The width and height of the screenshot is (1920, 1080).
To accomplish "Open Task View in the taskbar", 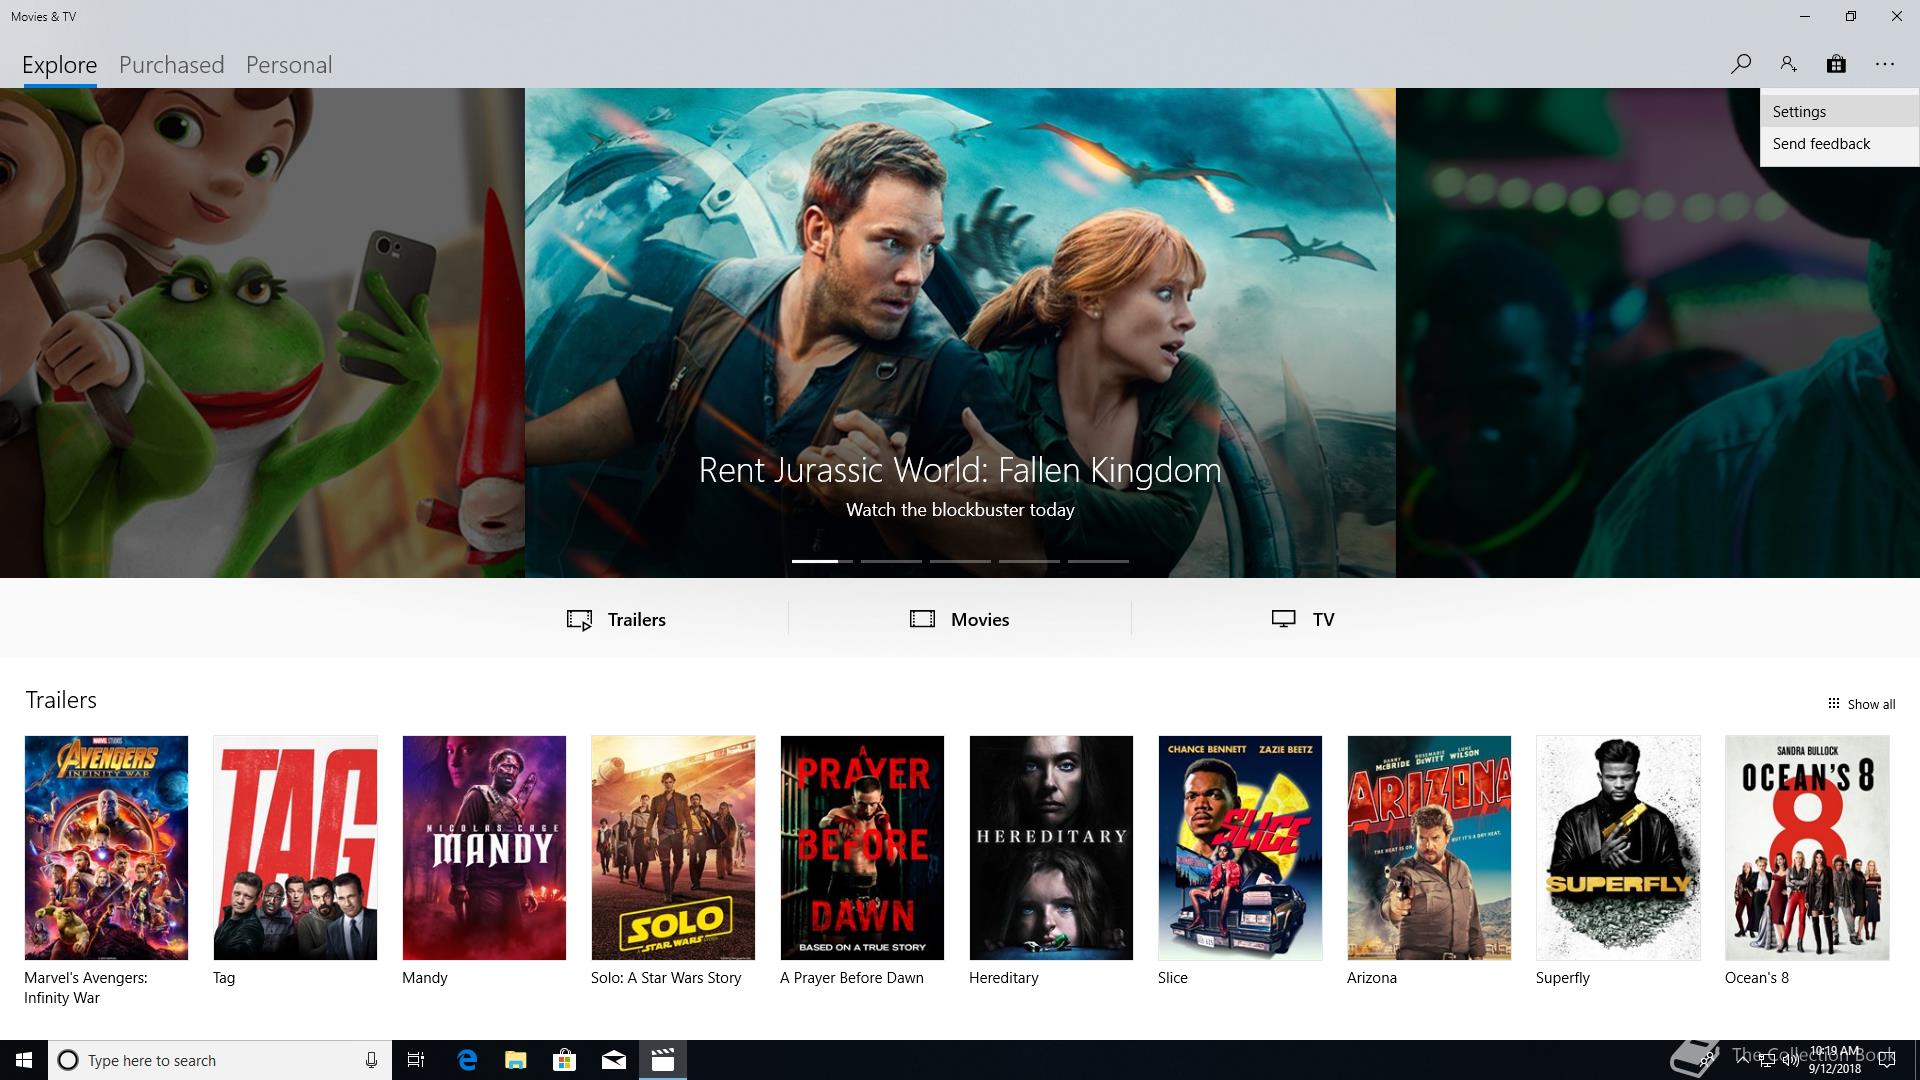I will (x=416, y=1060).
